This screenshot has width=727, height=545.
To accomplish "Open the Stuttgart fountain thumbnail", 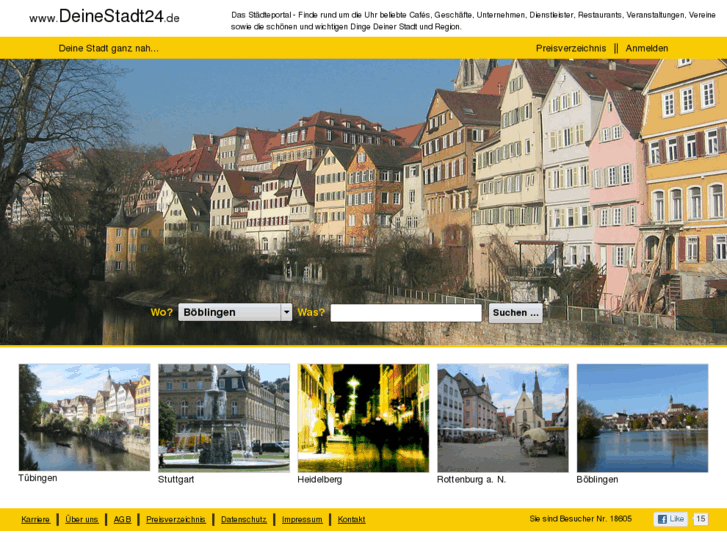I will [x=224, y=418].
